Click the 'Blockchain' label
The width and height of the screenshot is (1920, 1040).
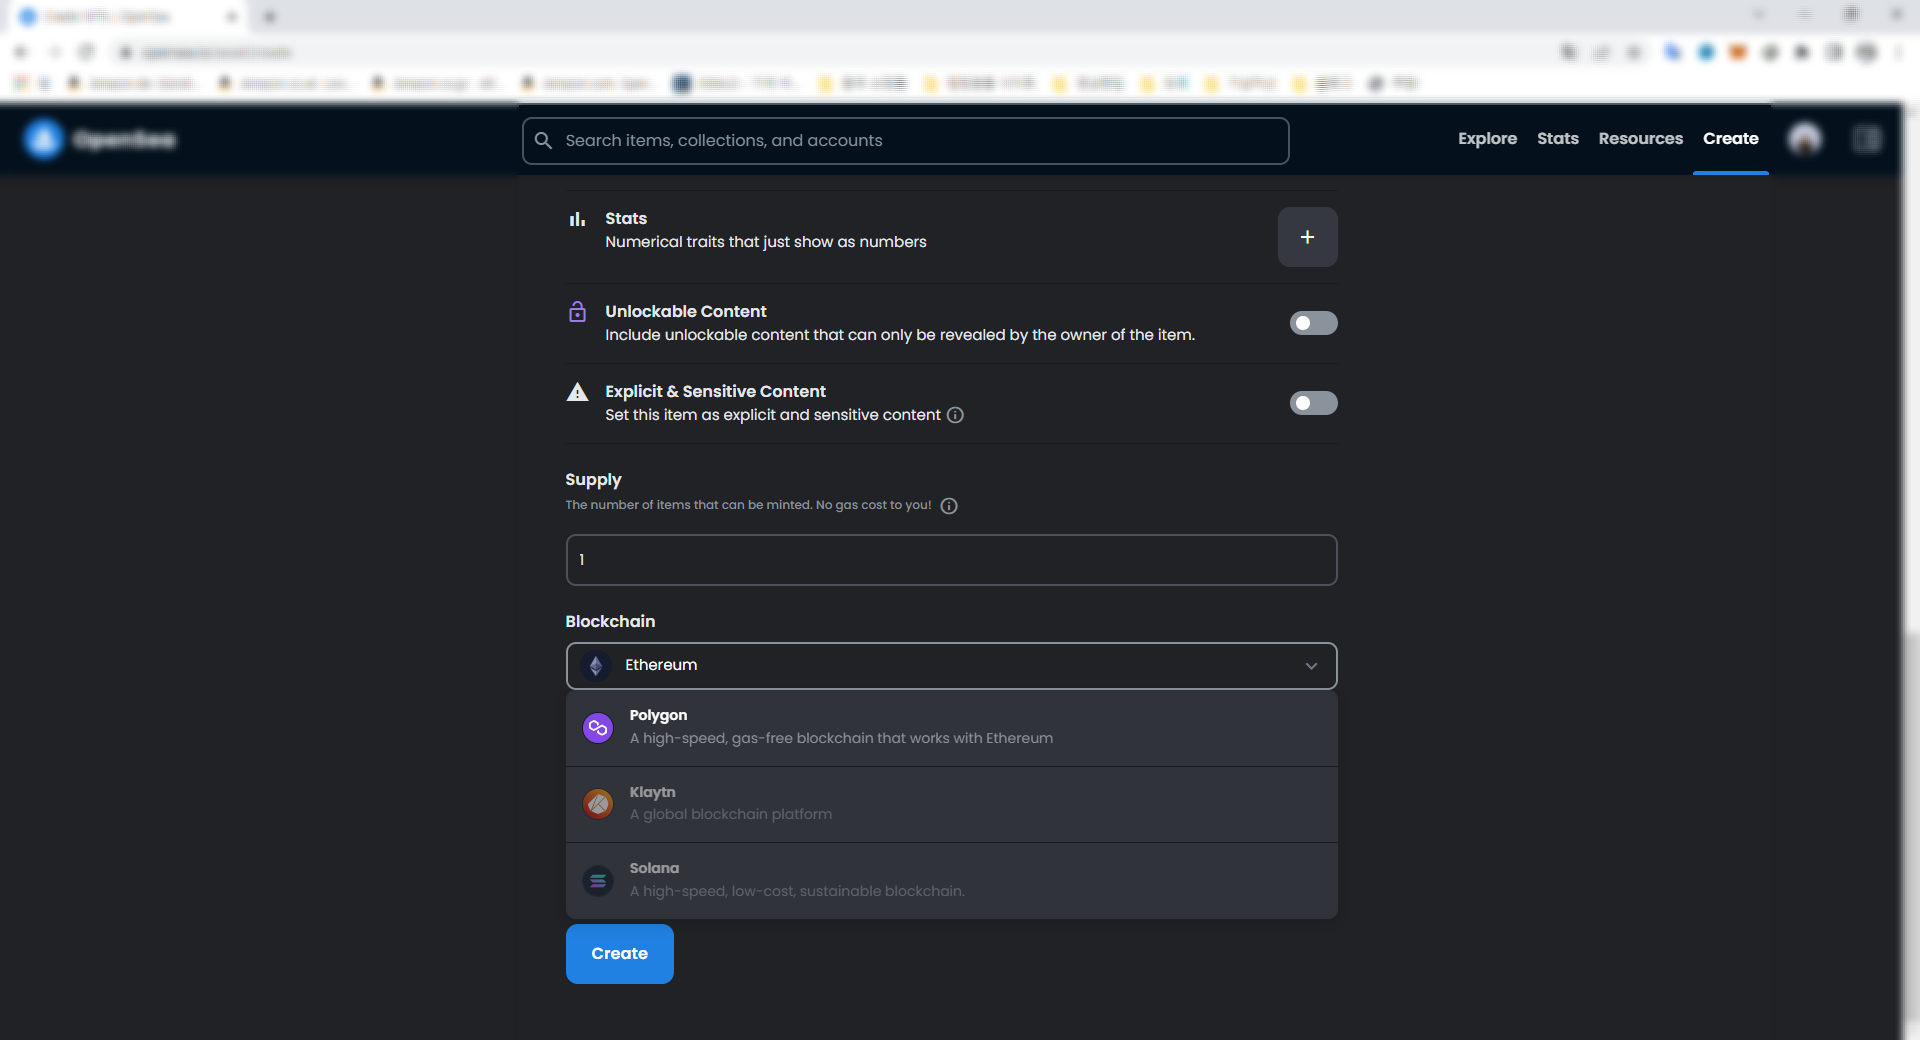610,622
